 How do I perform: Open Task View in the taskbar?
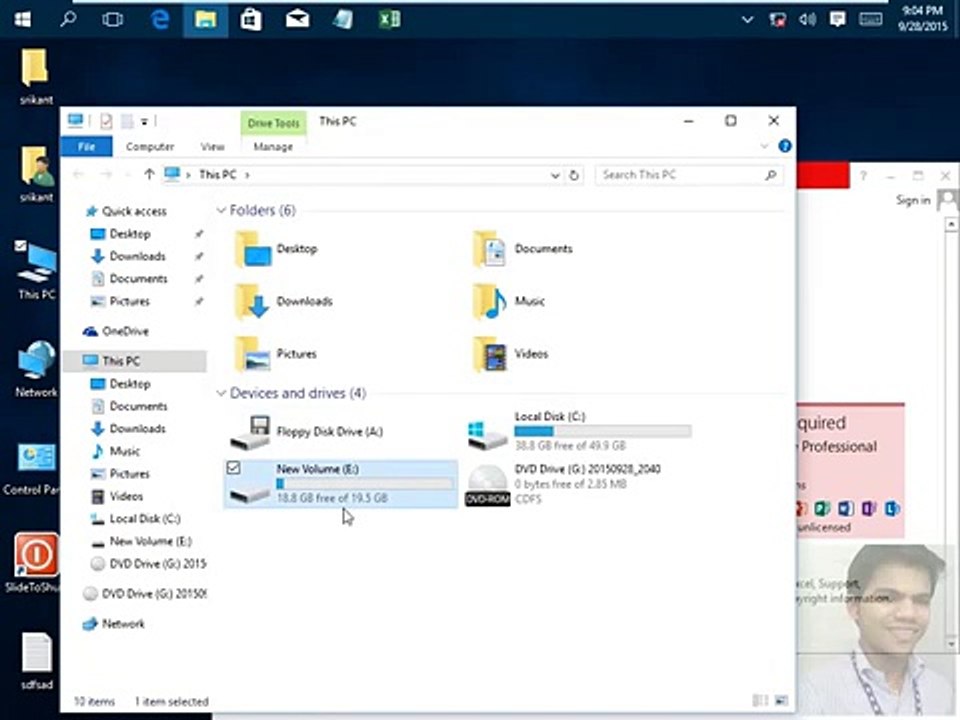tap(113, 20)
